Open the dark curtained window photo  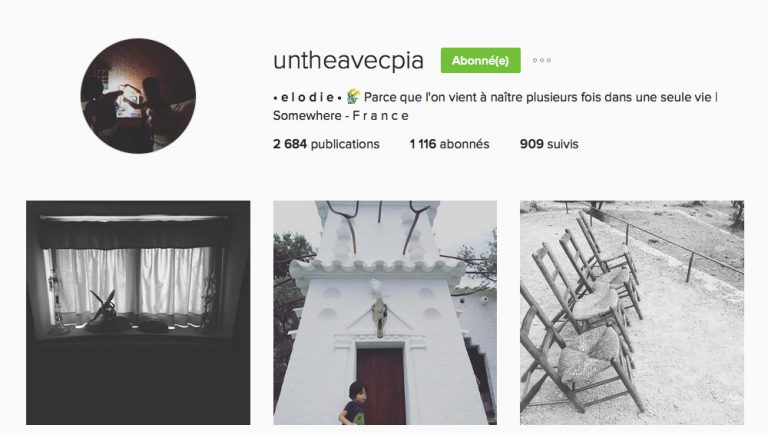point(138,313)
